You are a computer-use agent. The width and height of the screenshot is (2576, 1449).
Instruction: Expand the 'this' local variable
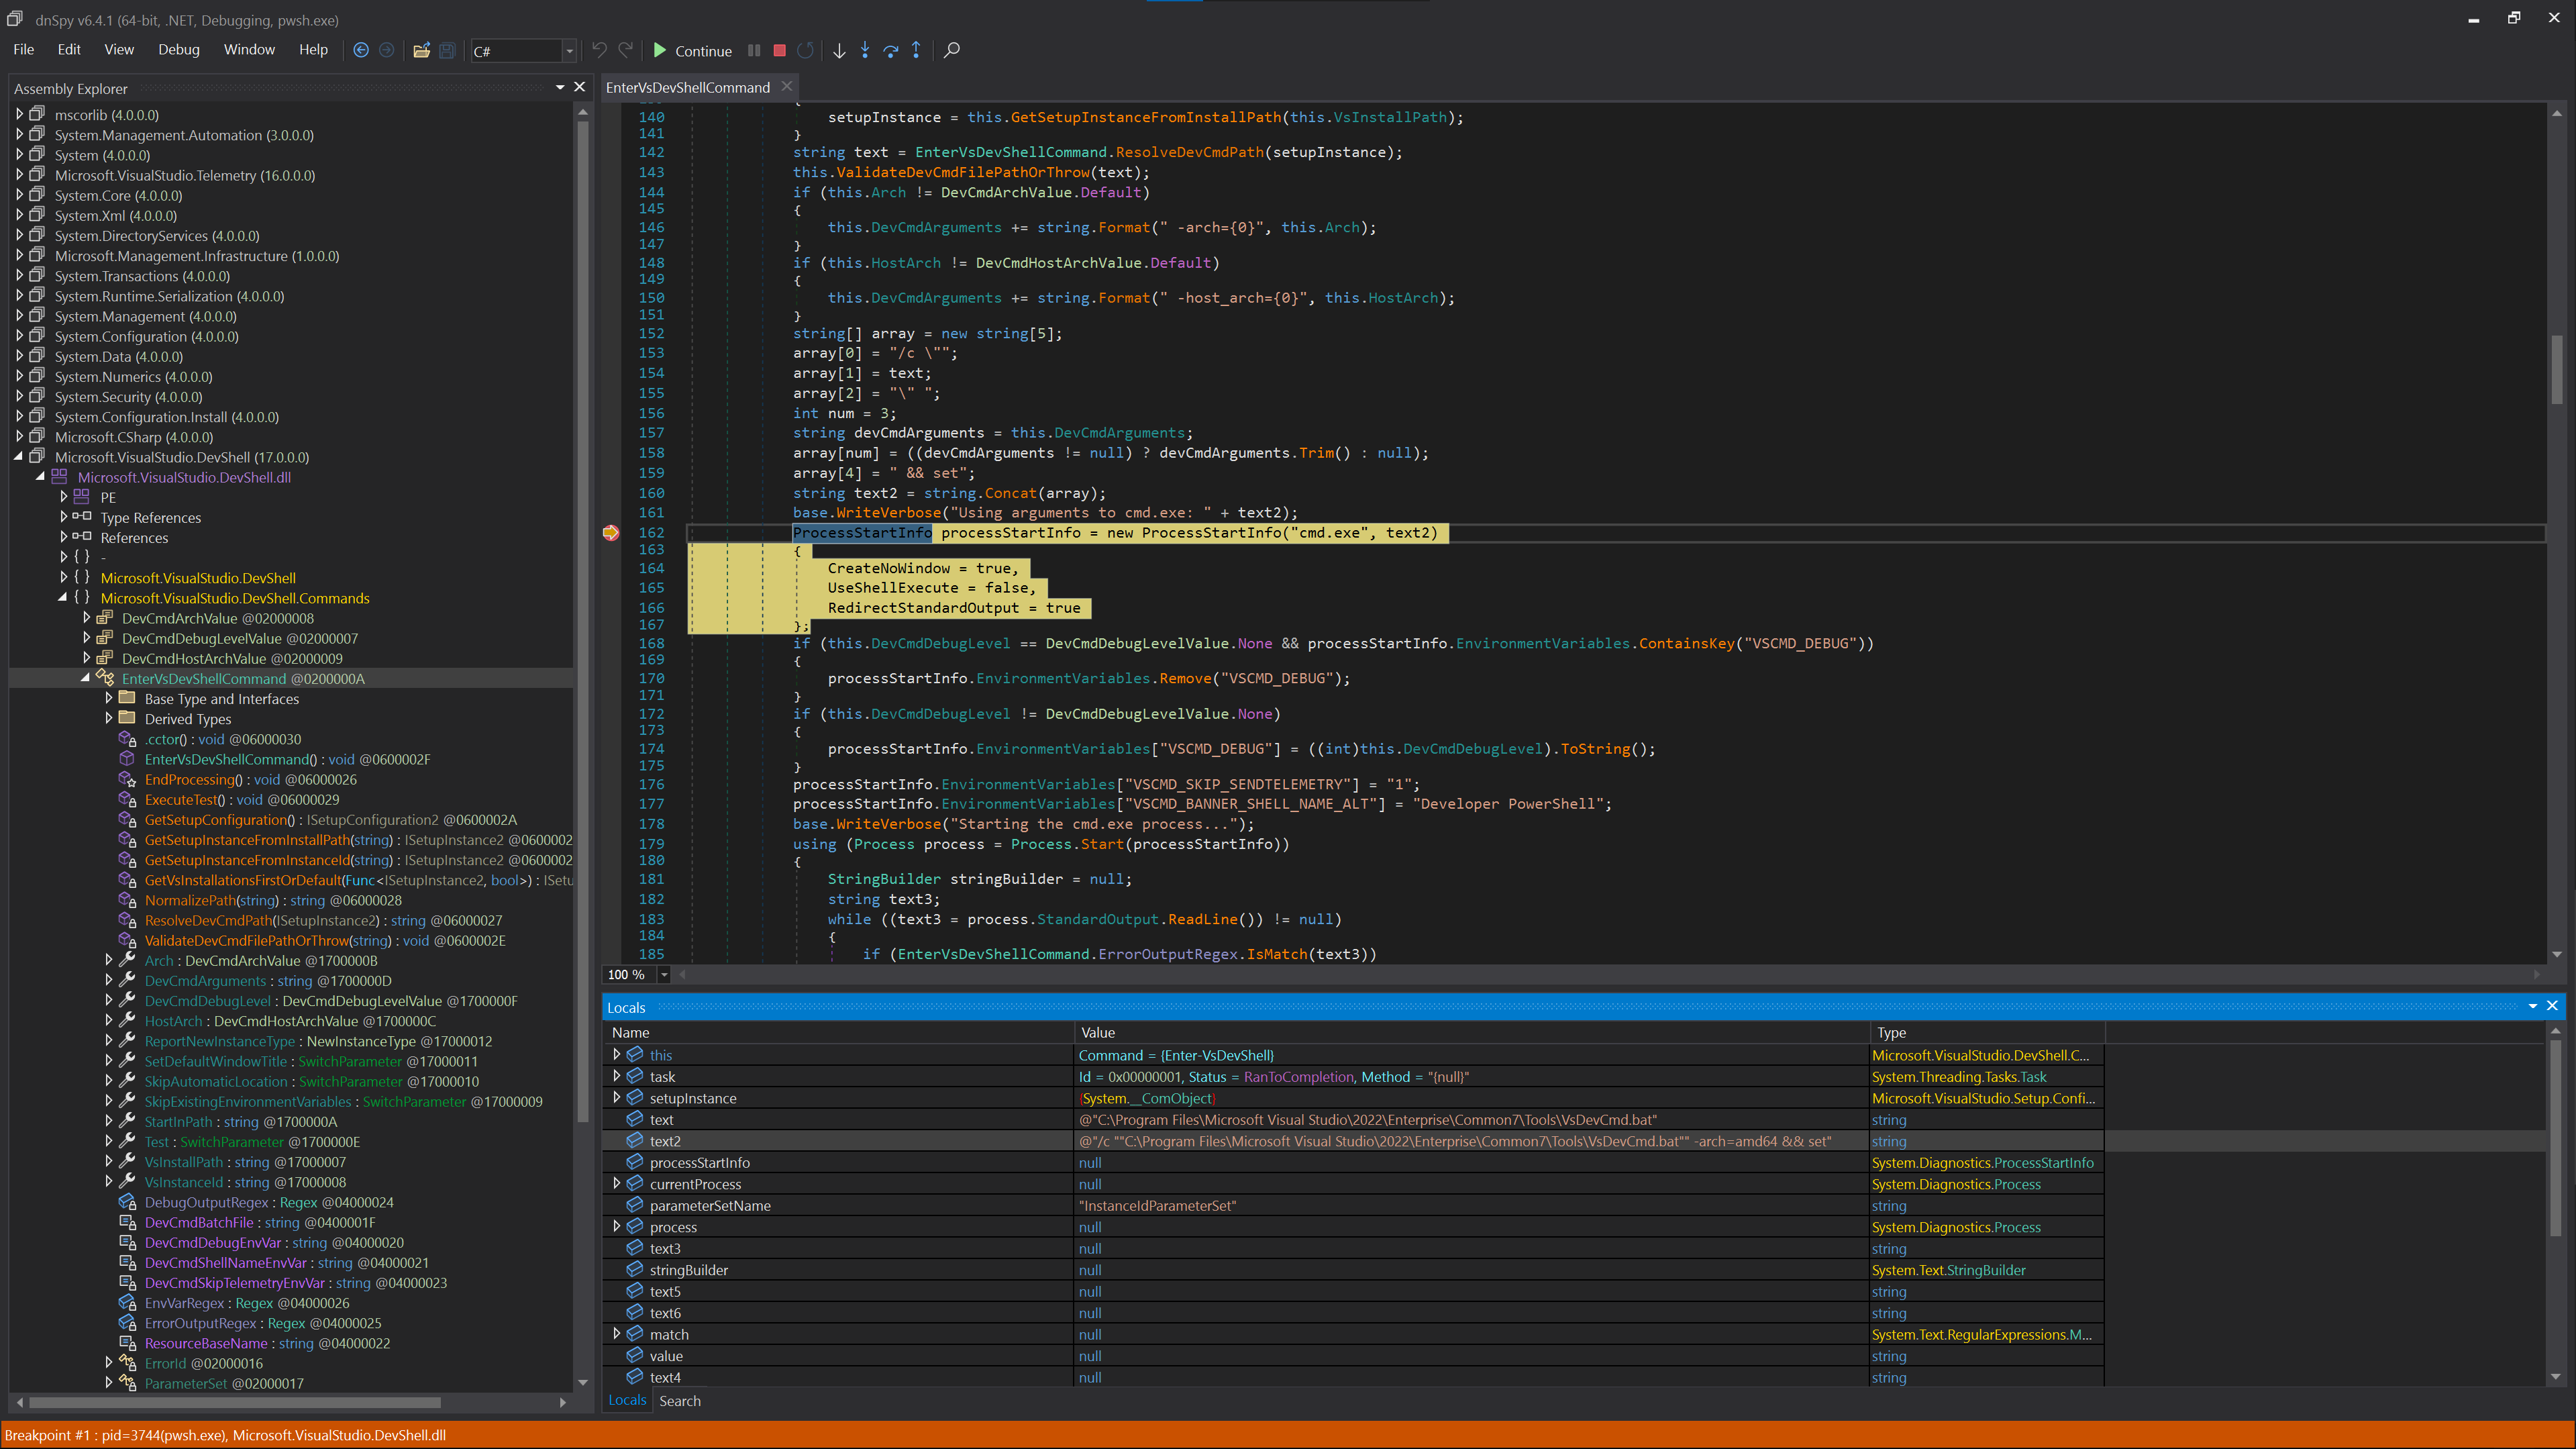pos(617,1055)
